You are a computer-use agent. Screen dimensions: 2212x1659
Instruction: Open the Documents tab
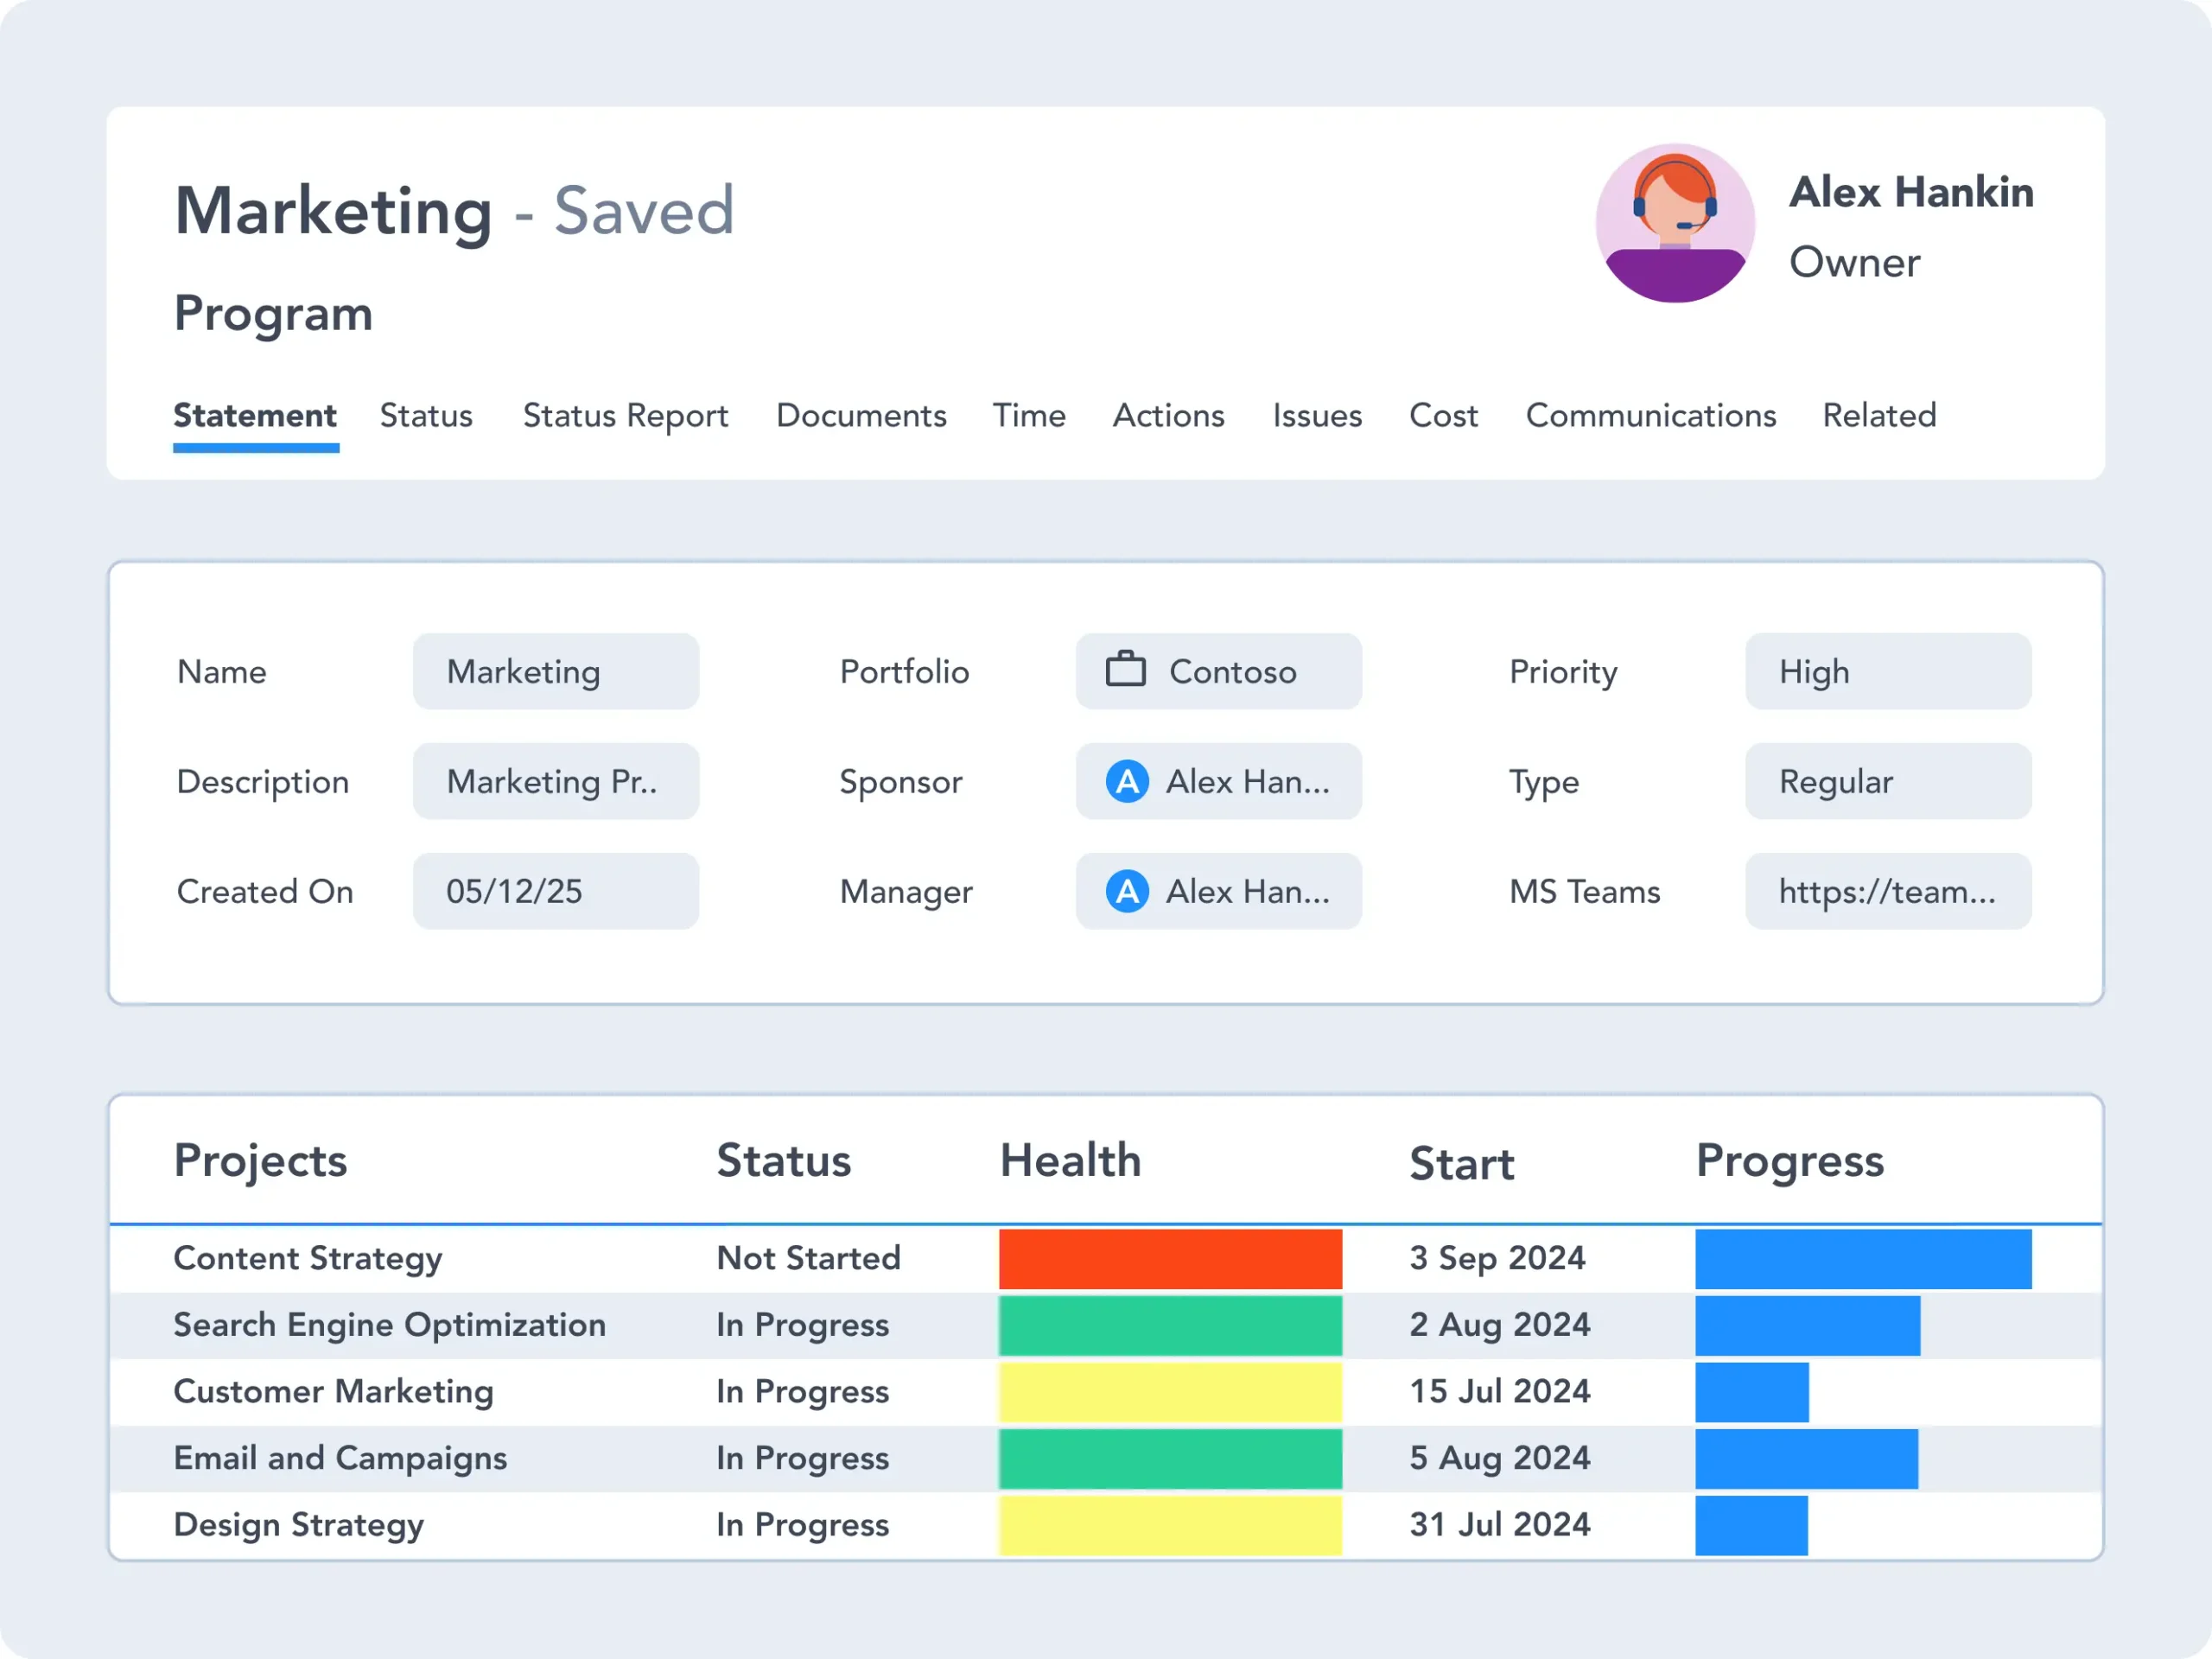pos(861,415)
